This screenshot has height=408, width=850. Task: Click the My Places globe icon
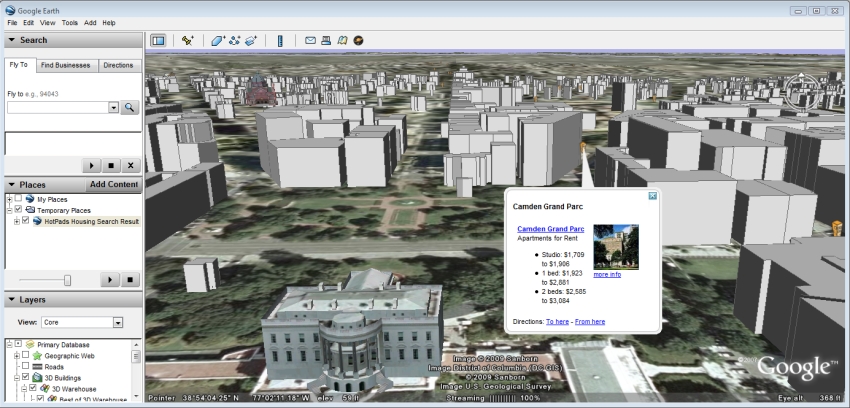[30, 199]
